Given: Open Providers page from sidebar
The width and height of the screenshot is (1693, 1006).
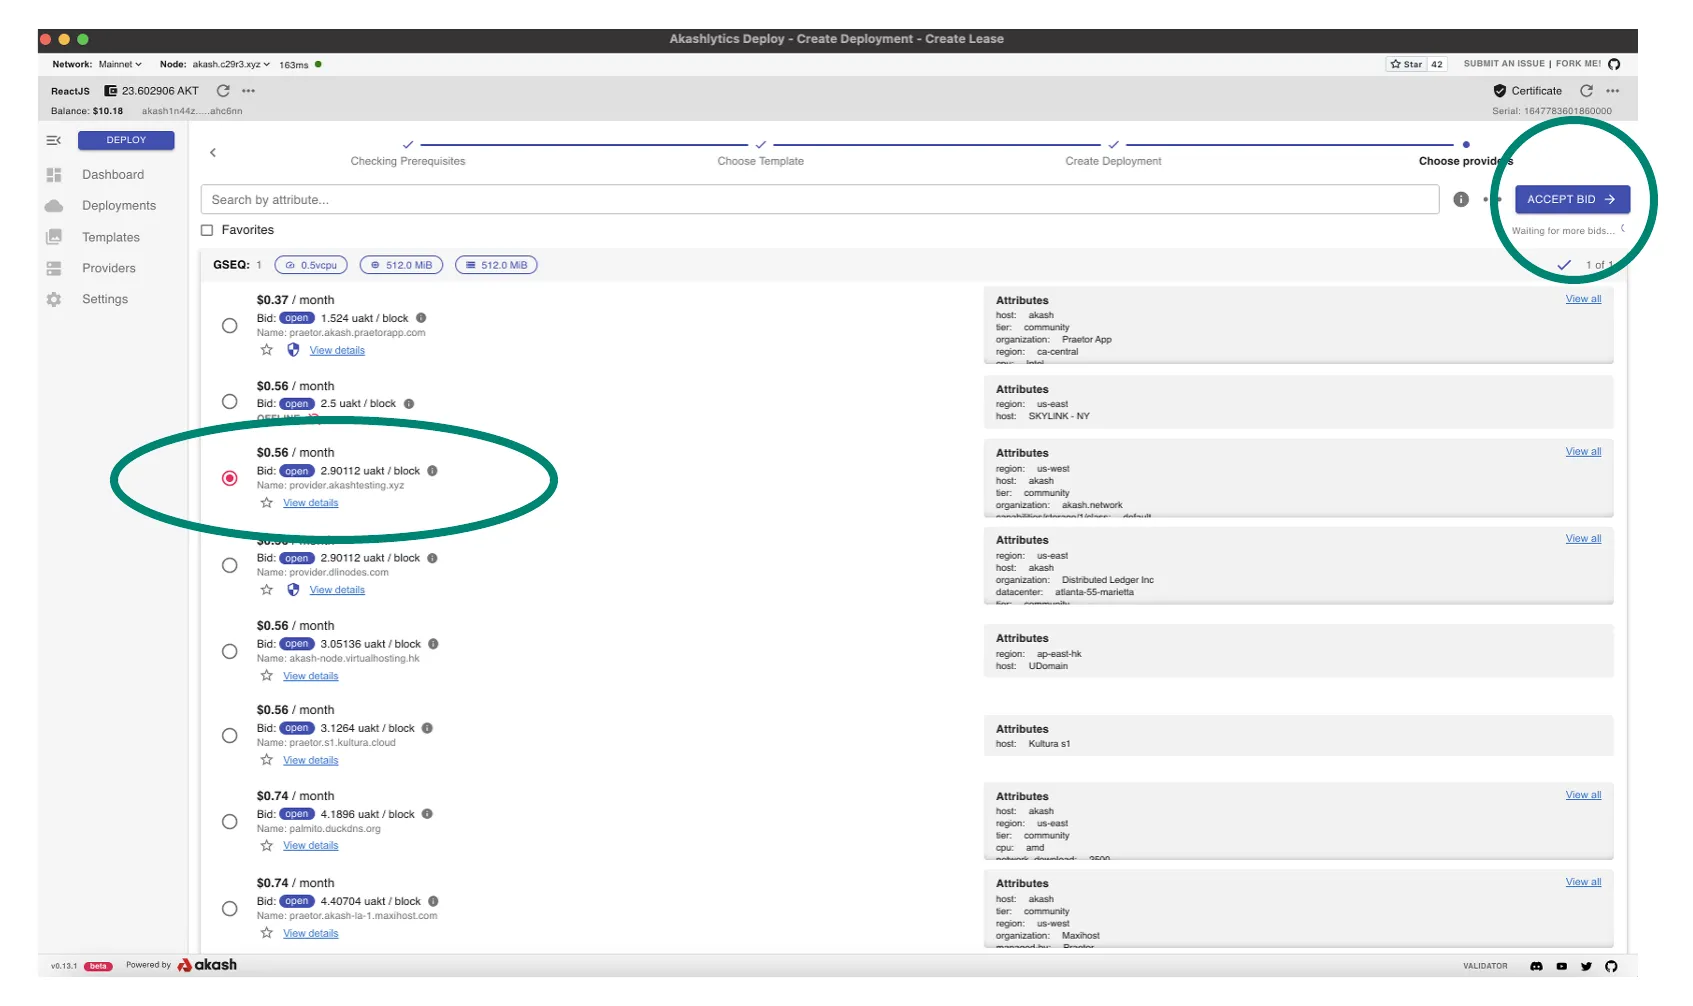Looking at the screenshot, I should click(108, 269).
